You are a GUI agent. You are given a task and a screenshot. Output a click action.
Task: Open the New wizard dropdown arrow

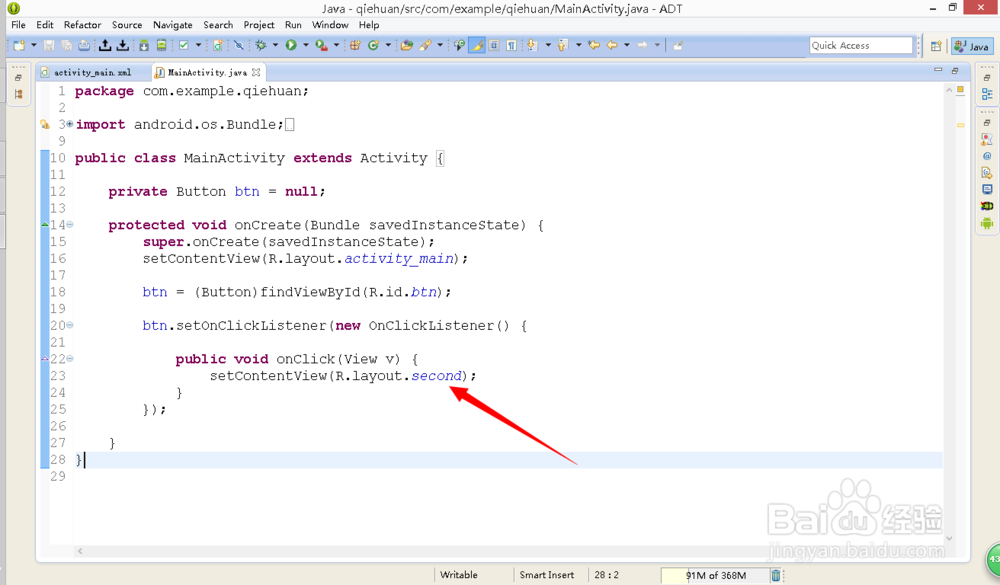[34, 45]
